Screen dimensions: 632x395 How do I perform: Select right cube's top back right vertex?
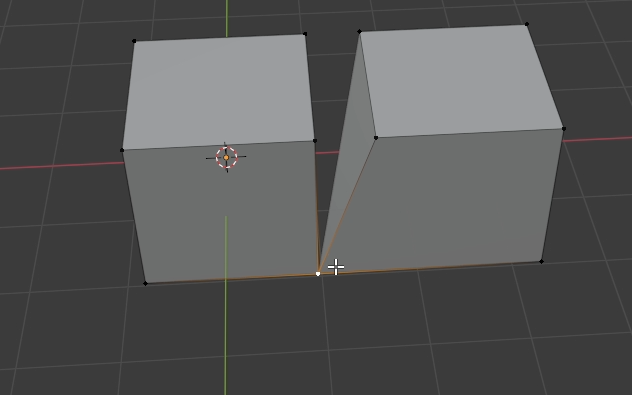click(527, 25)
